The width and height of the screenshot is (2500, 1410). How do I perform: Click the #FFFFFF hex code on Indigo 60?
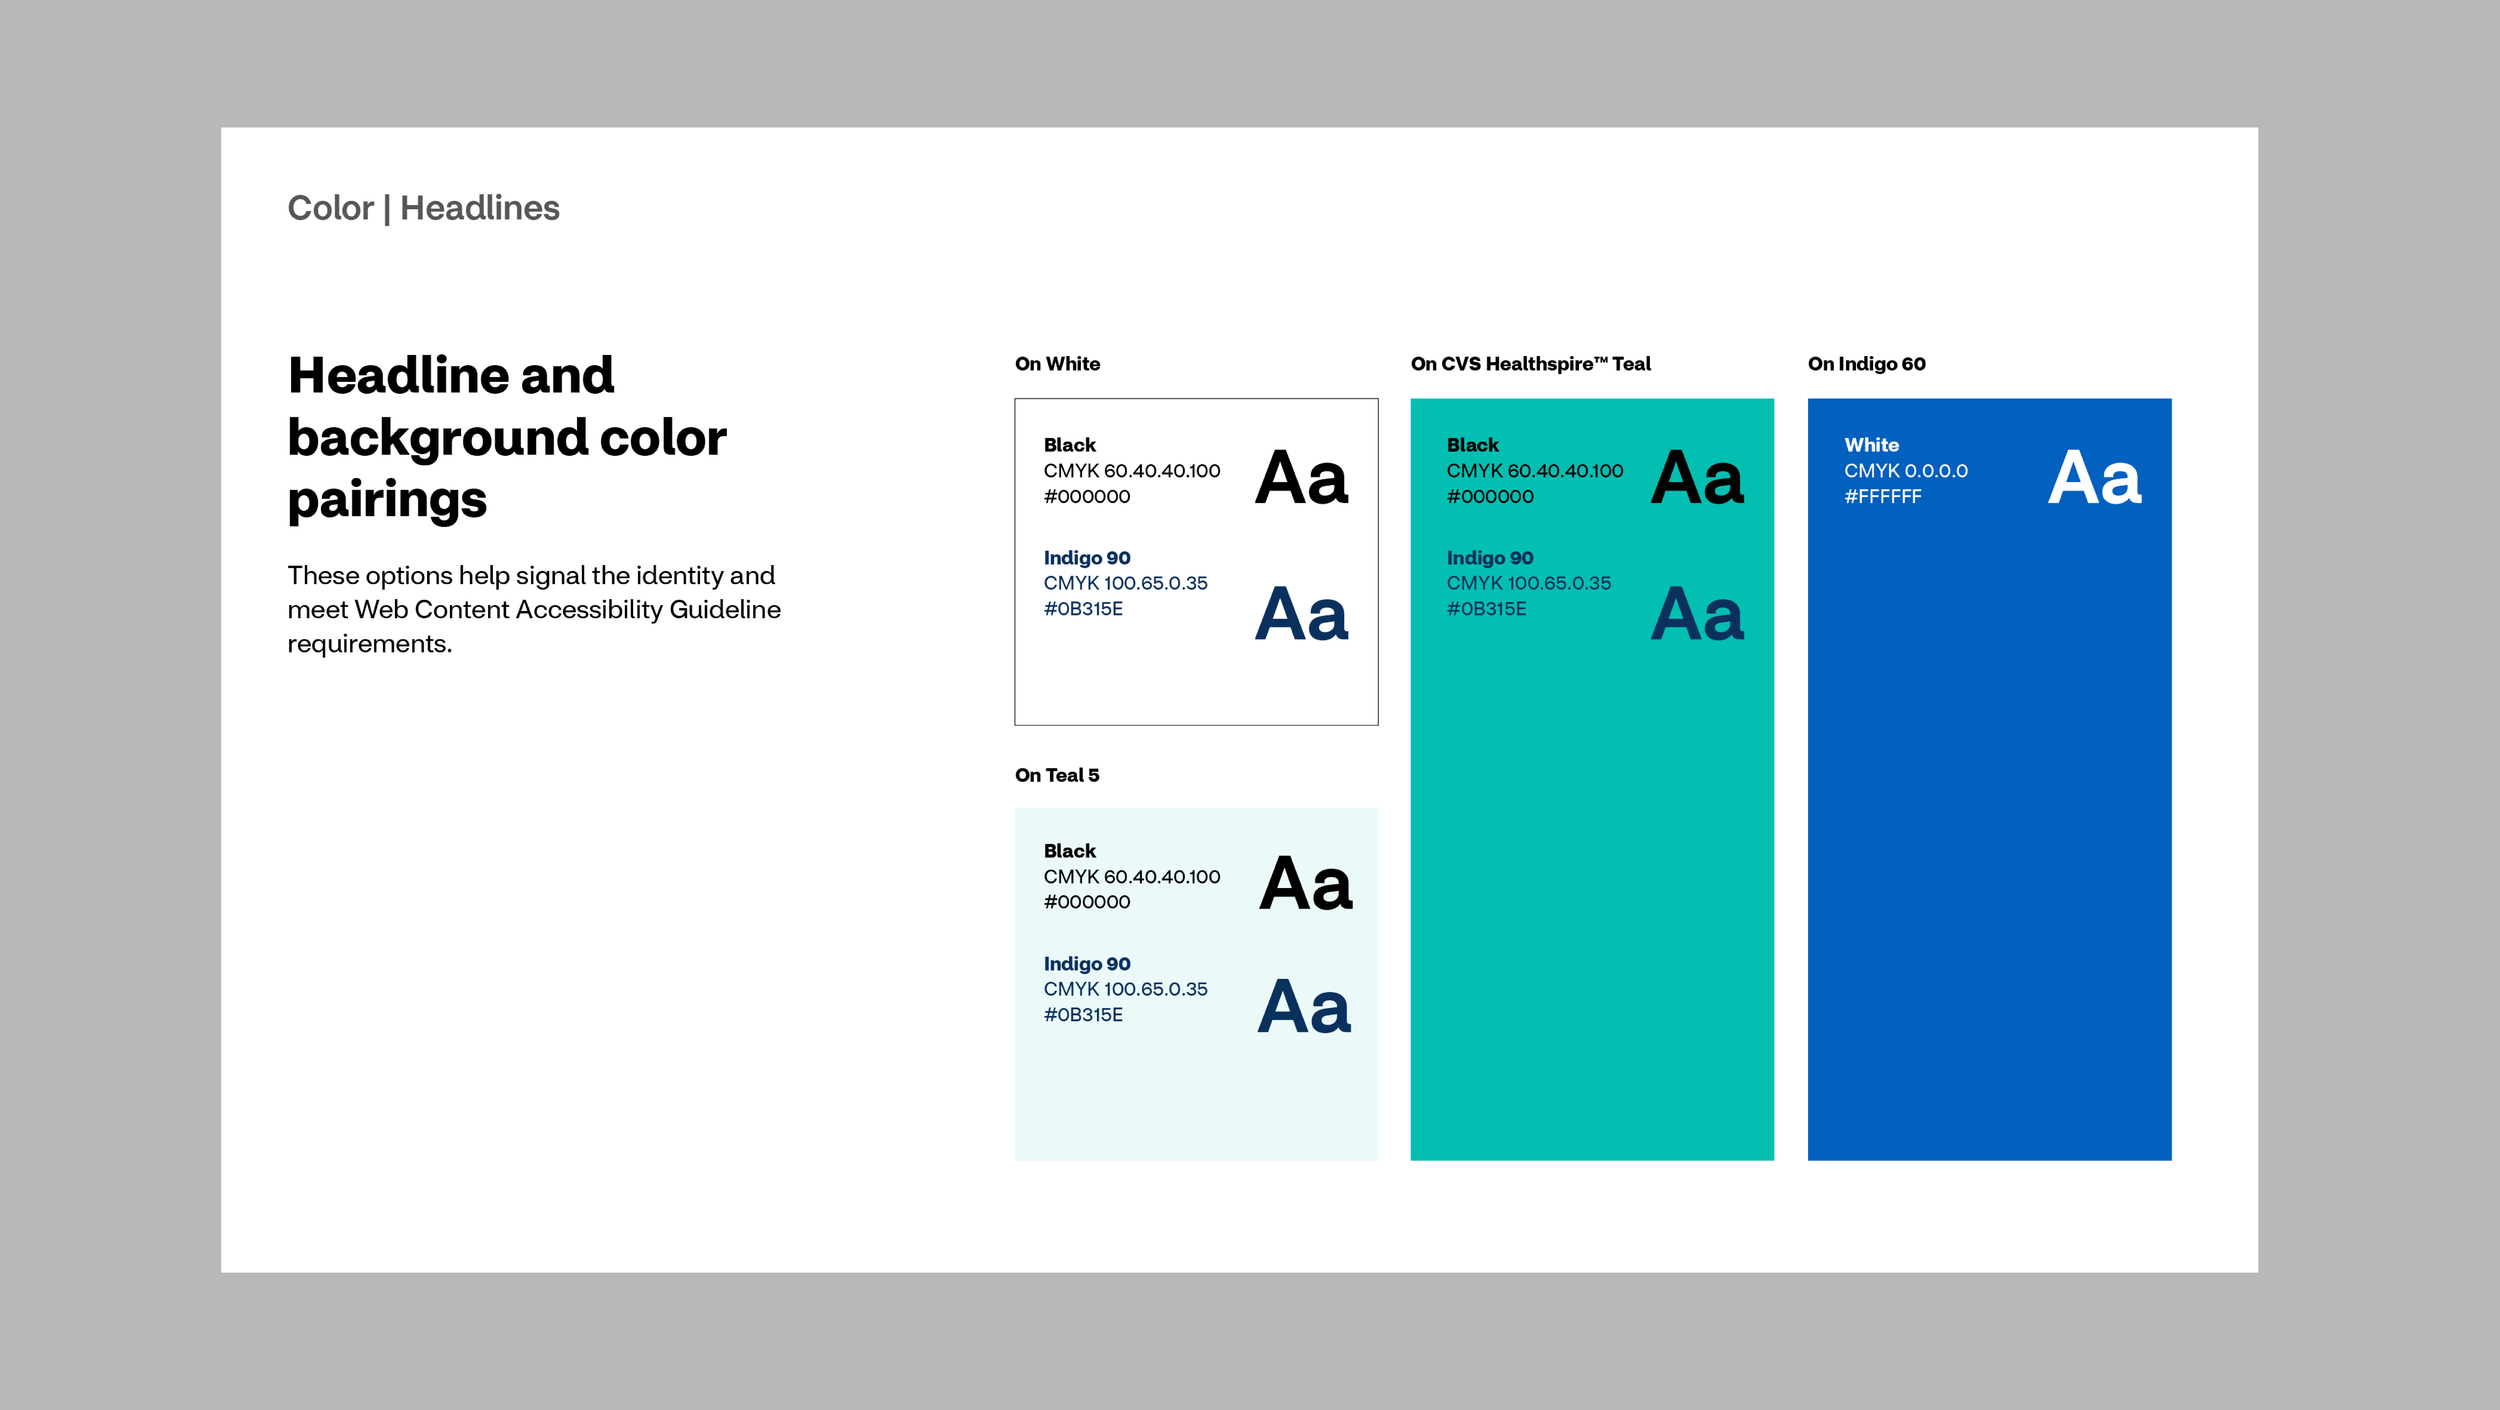(x=1882, y=497)
